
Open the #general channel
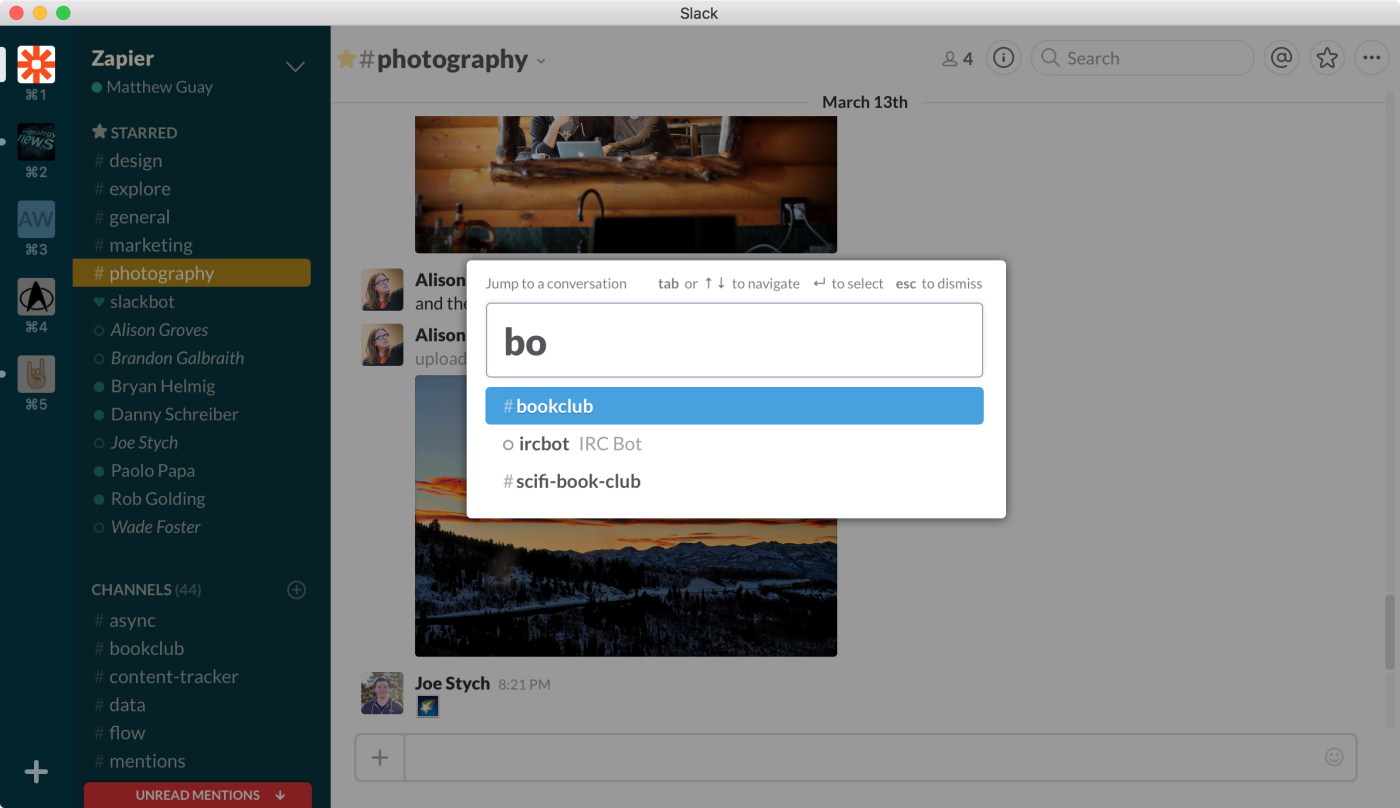click(x=132, y=217)
